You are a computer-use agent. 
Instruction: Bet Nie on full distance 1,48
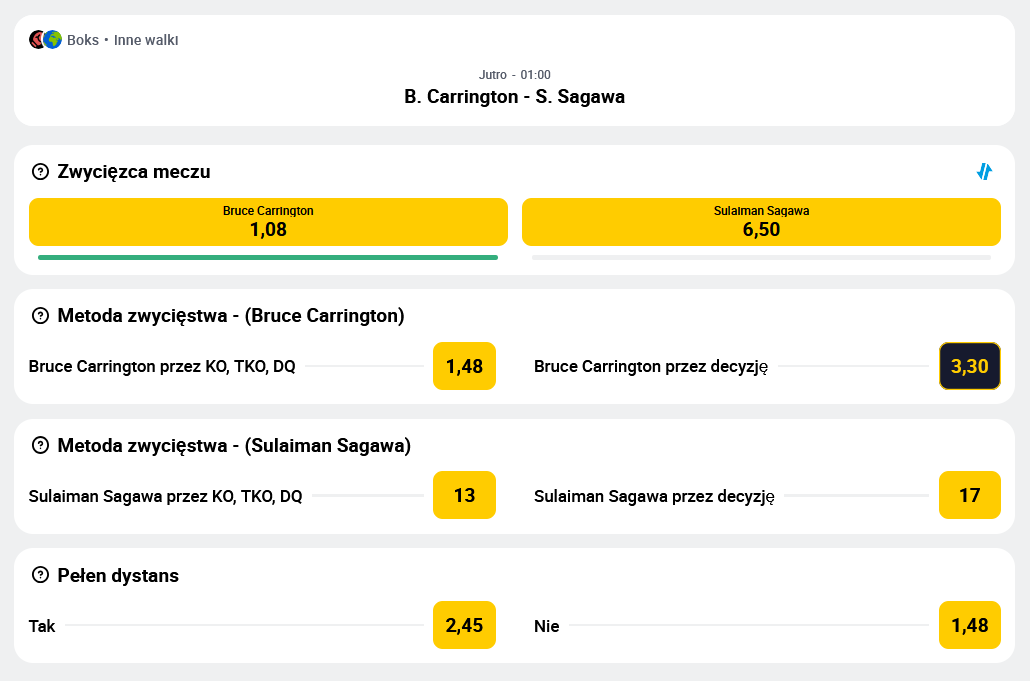pyautogui.click(x=969, y=625)
